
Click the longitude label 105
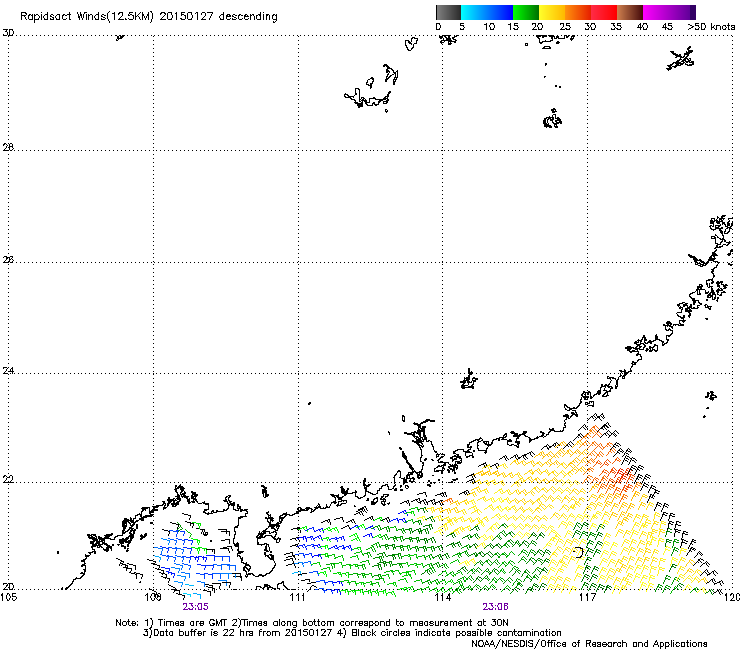tap(8, 597)
